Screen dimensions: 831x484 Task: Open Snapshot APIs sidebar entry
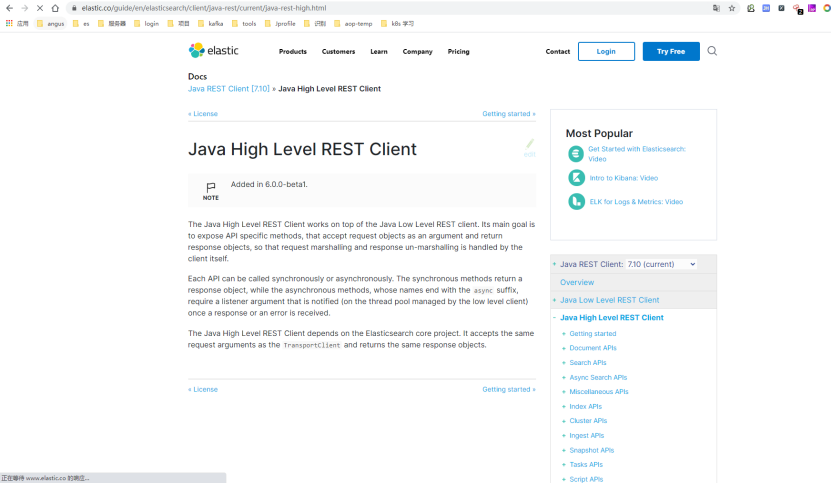(x=591, y=450)
